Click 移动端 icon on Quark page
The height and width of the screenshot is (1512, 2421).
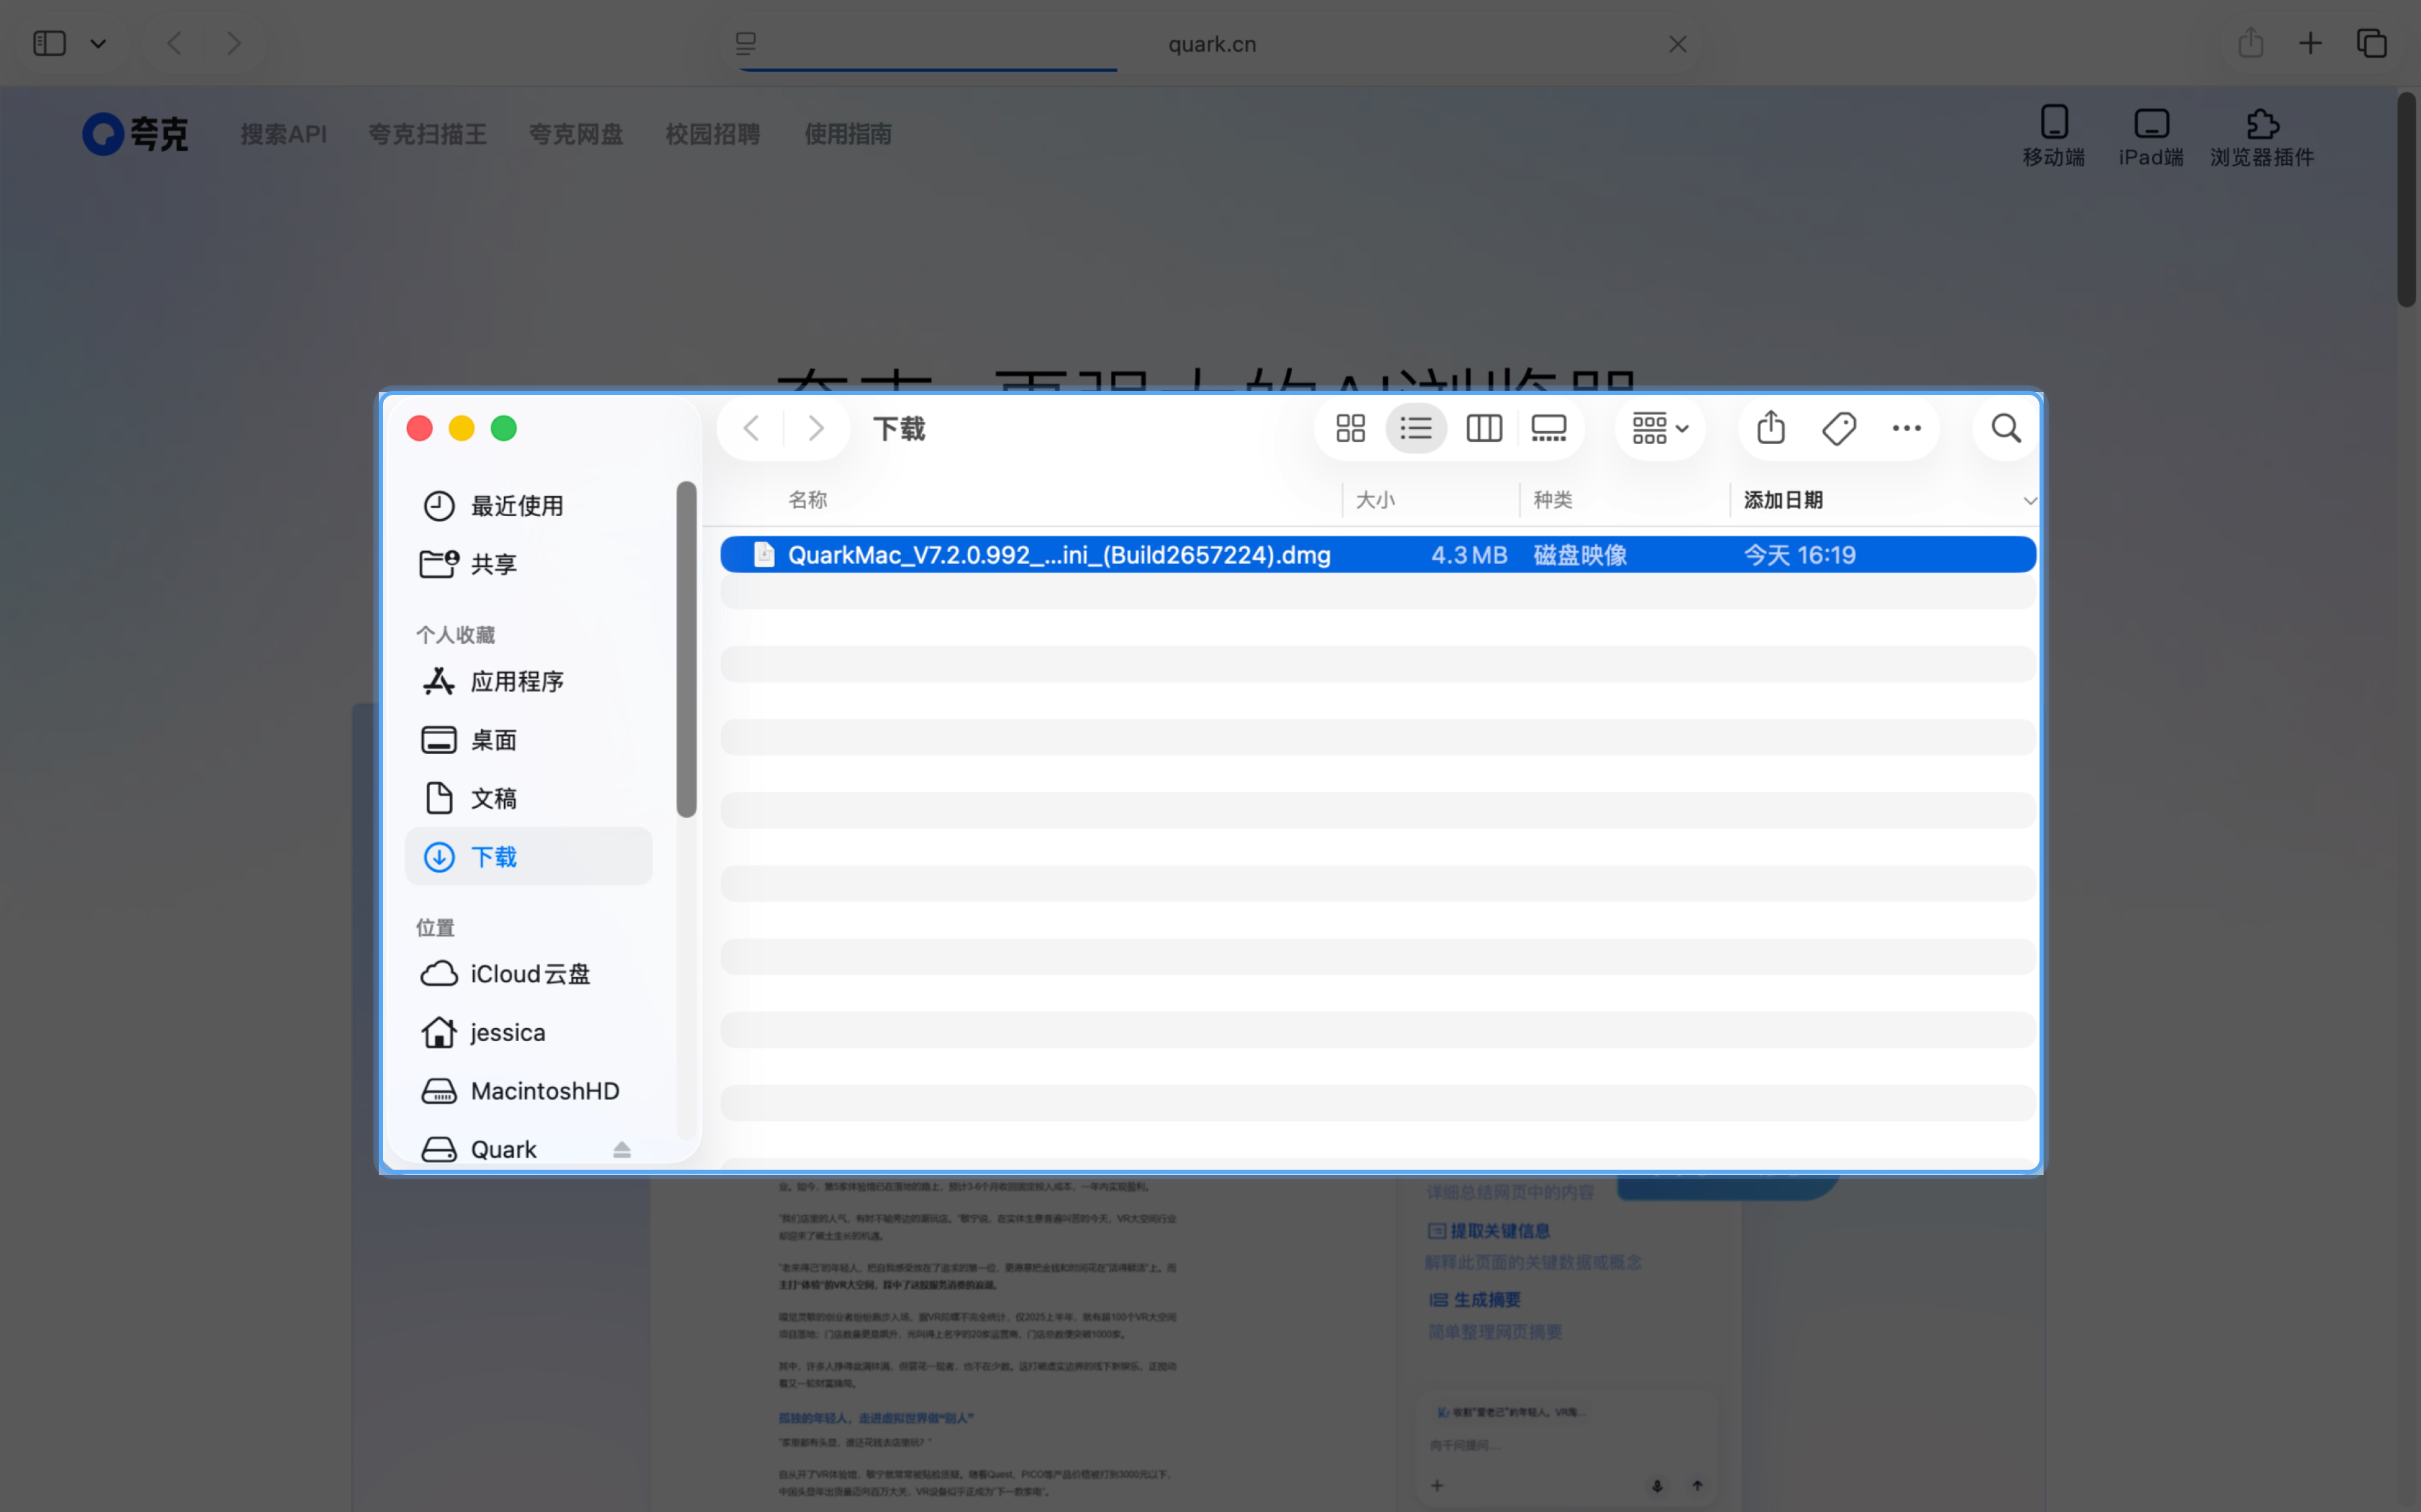click(x=2054, y=136)
